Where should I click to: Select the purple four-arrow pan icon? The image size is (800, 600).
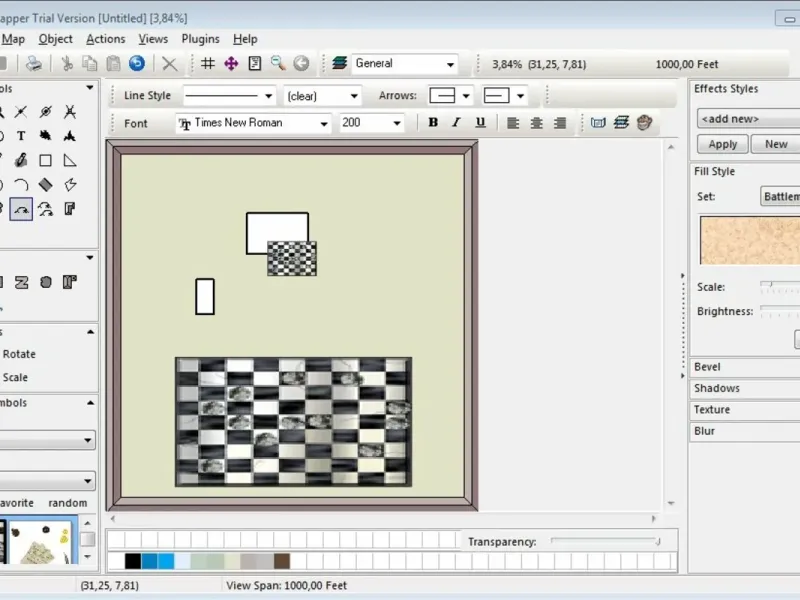231,64
